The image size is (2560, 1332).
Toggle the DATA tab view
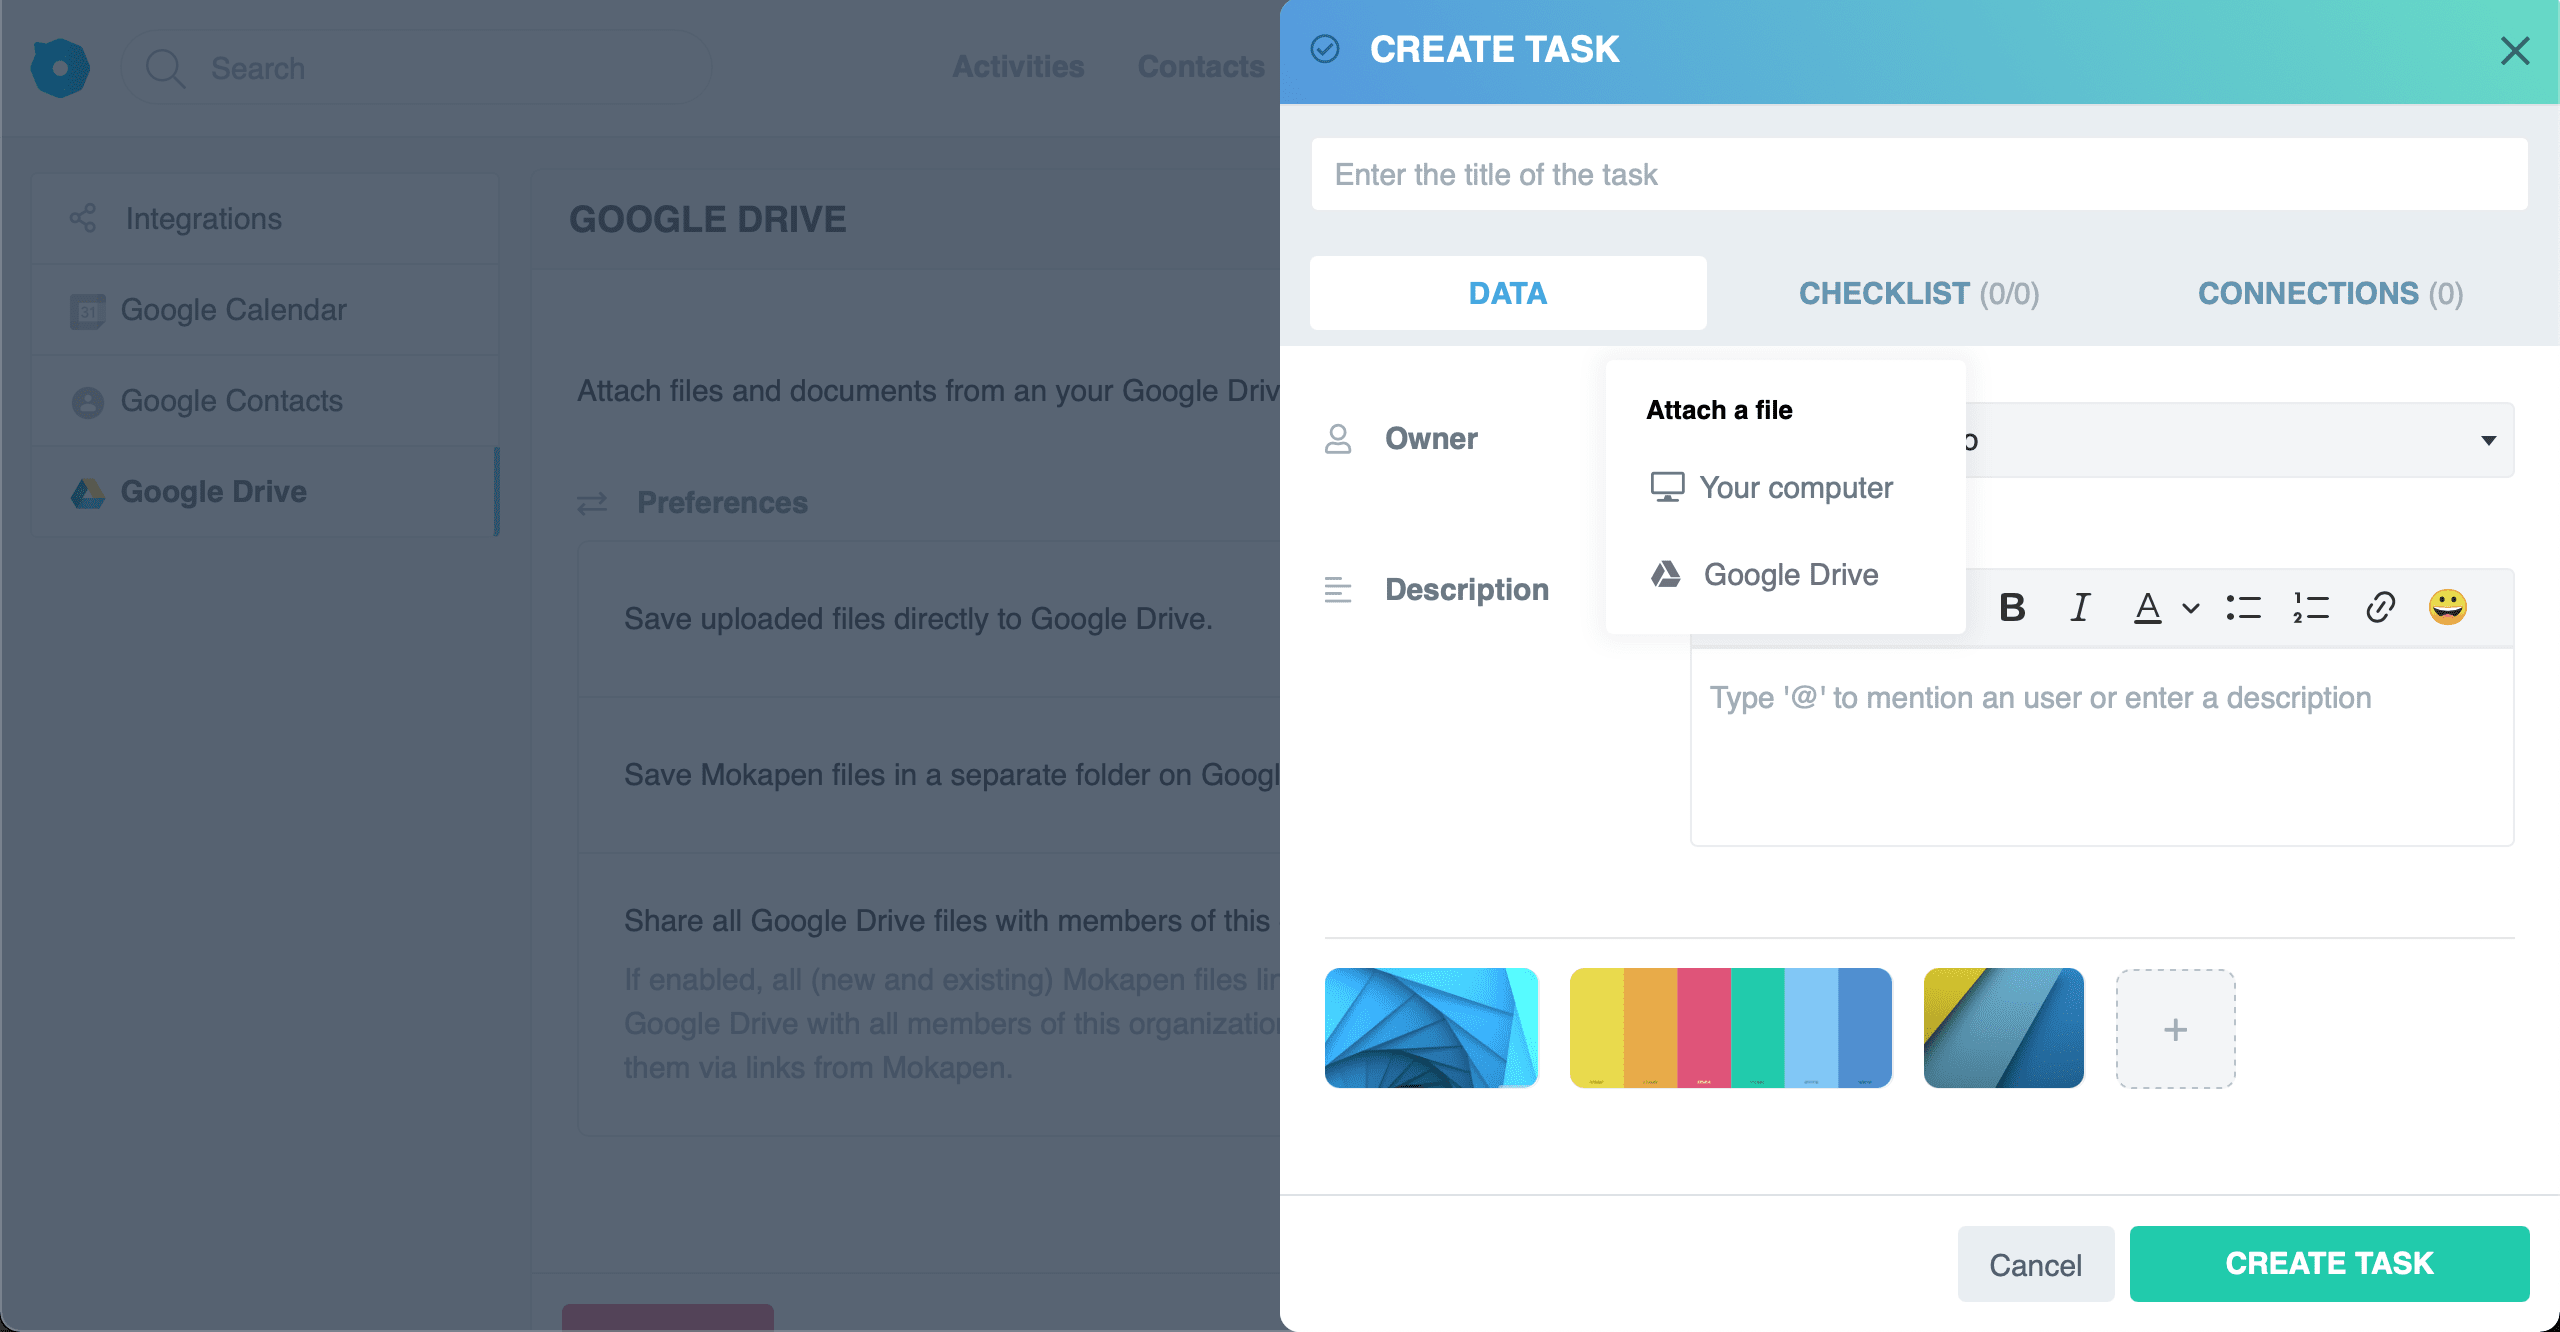[x=1509, y=293]
